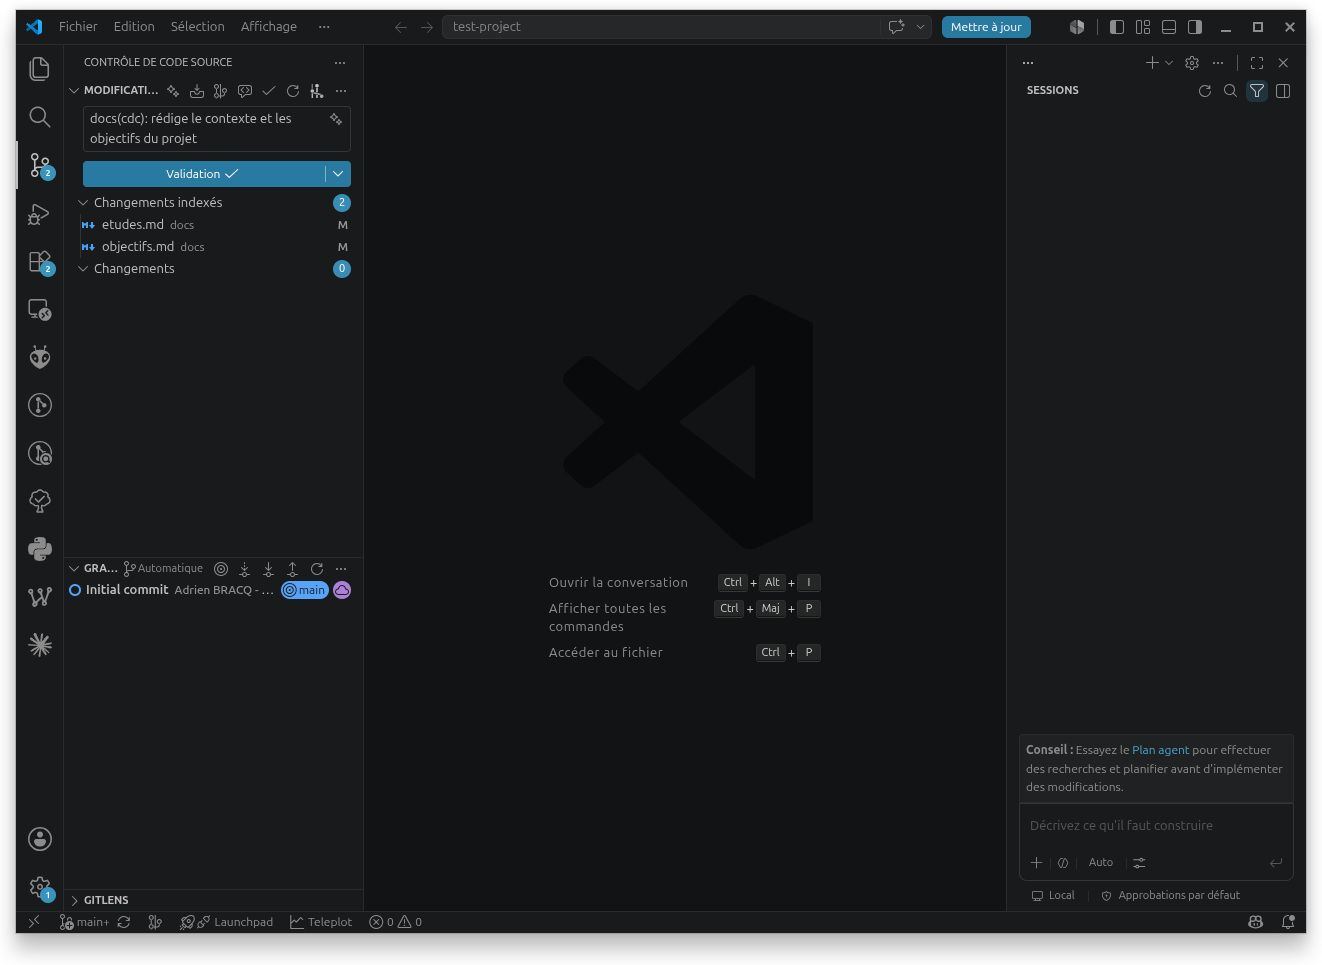Viewport: 1322px width, 965px height.
Task: Open Remote Explorer in activity bar
Action: click(x=40, y=309)
